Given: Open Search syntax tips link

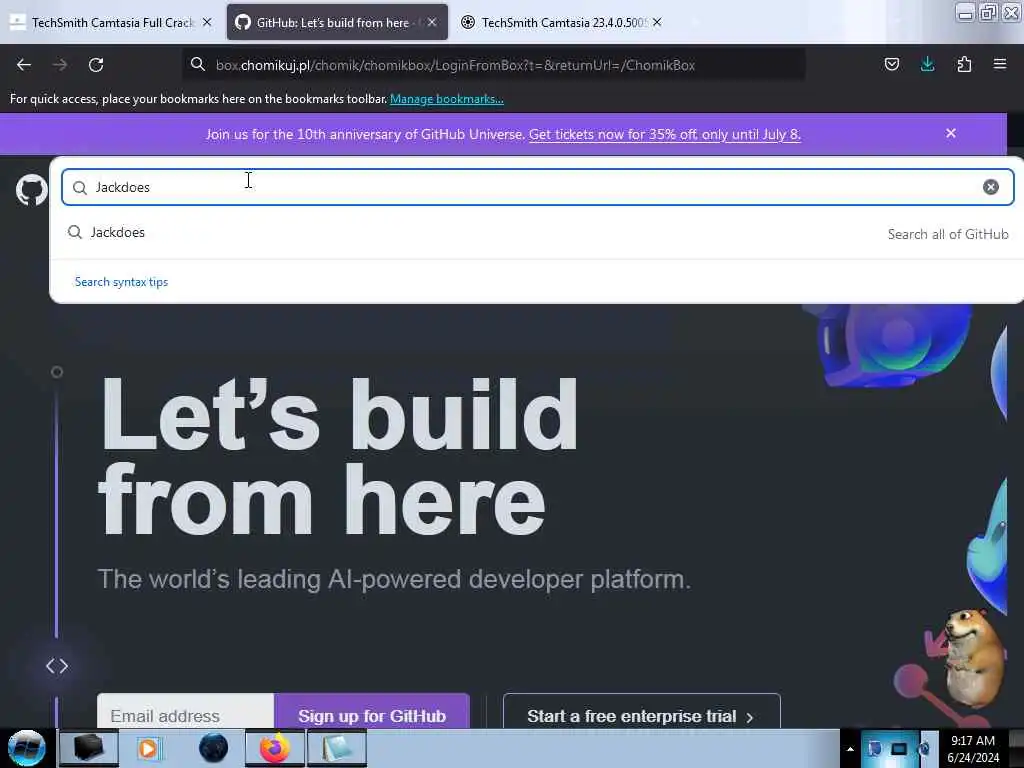Looking at the screenshot, I should coord(121,281).
